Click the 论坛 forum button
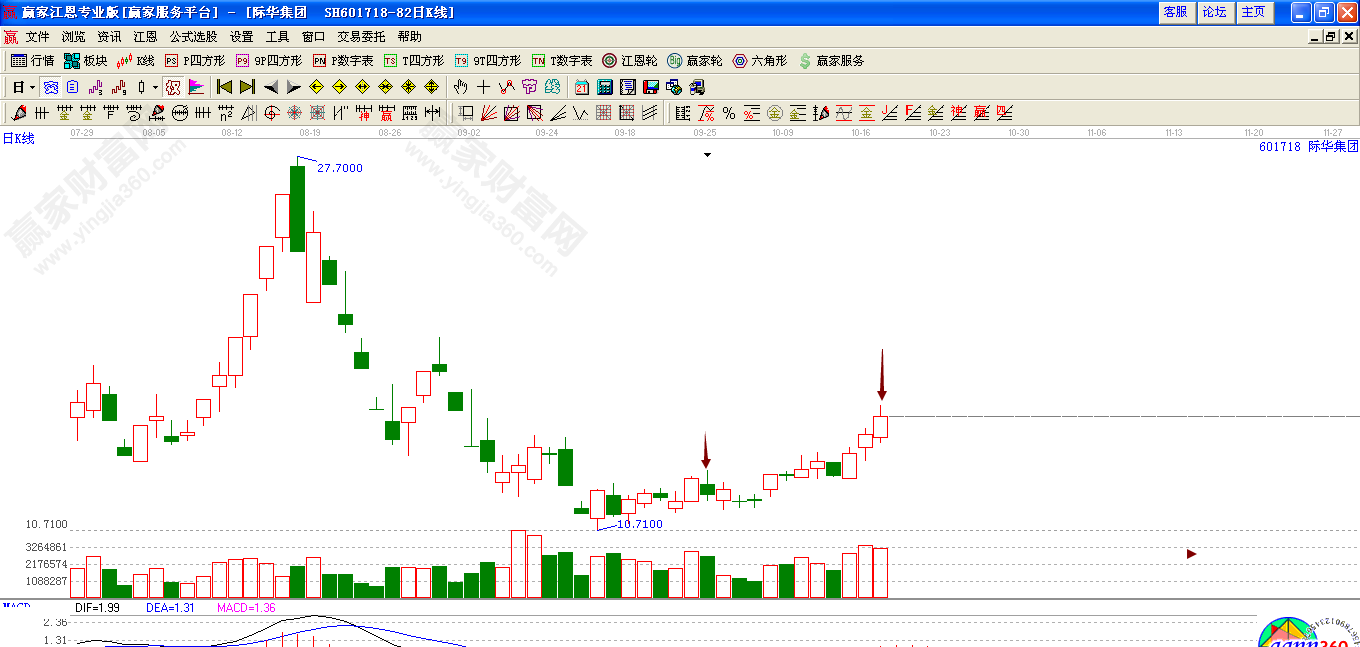The width and height of the screenshot is (1360, 647). pos(1214,12)
